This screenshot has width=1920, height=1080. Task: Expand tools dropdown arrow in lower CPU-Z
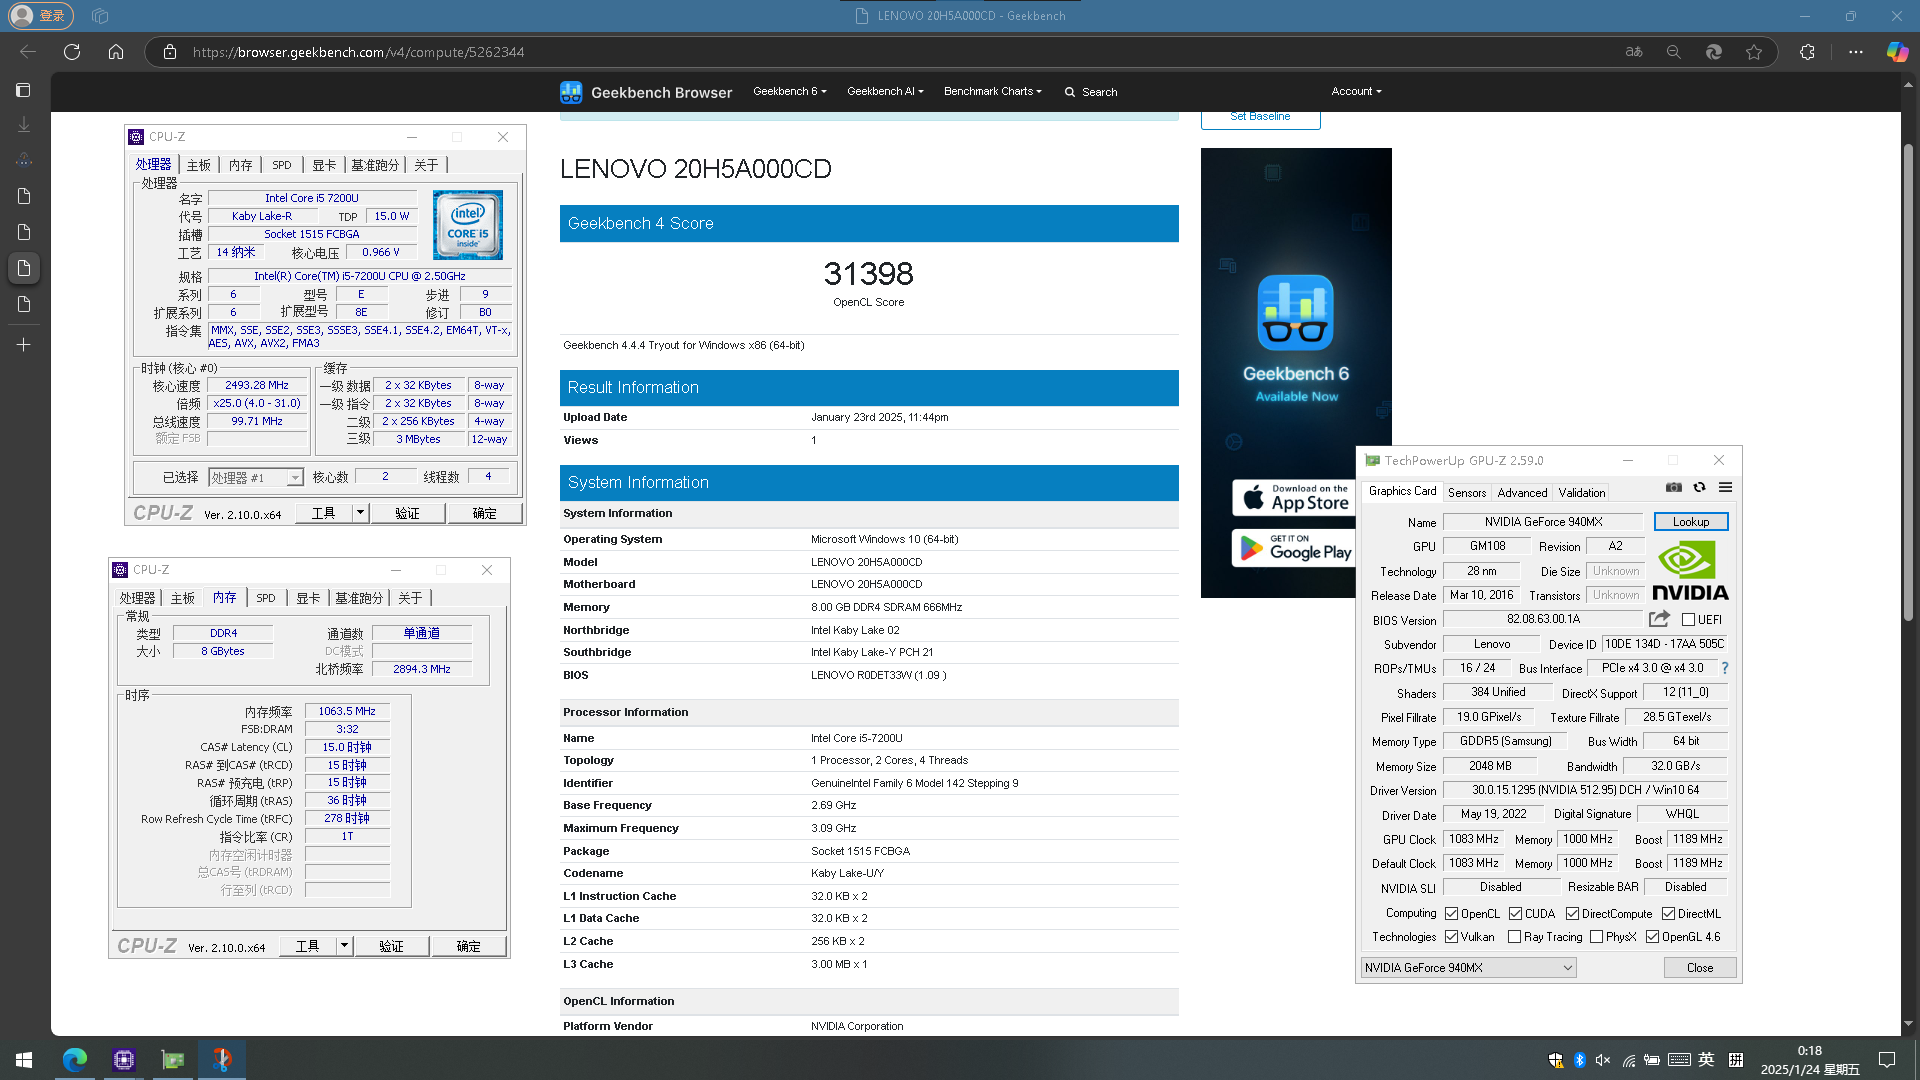click(344, 946)
